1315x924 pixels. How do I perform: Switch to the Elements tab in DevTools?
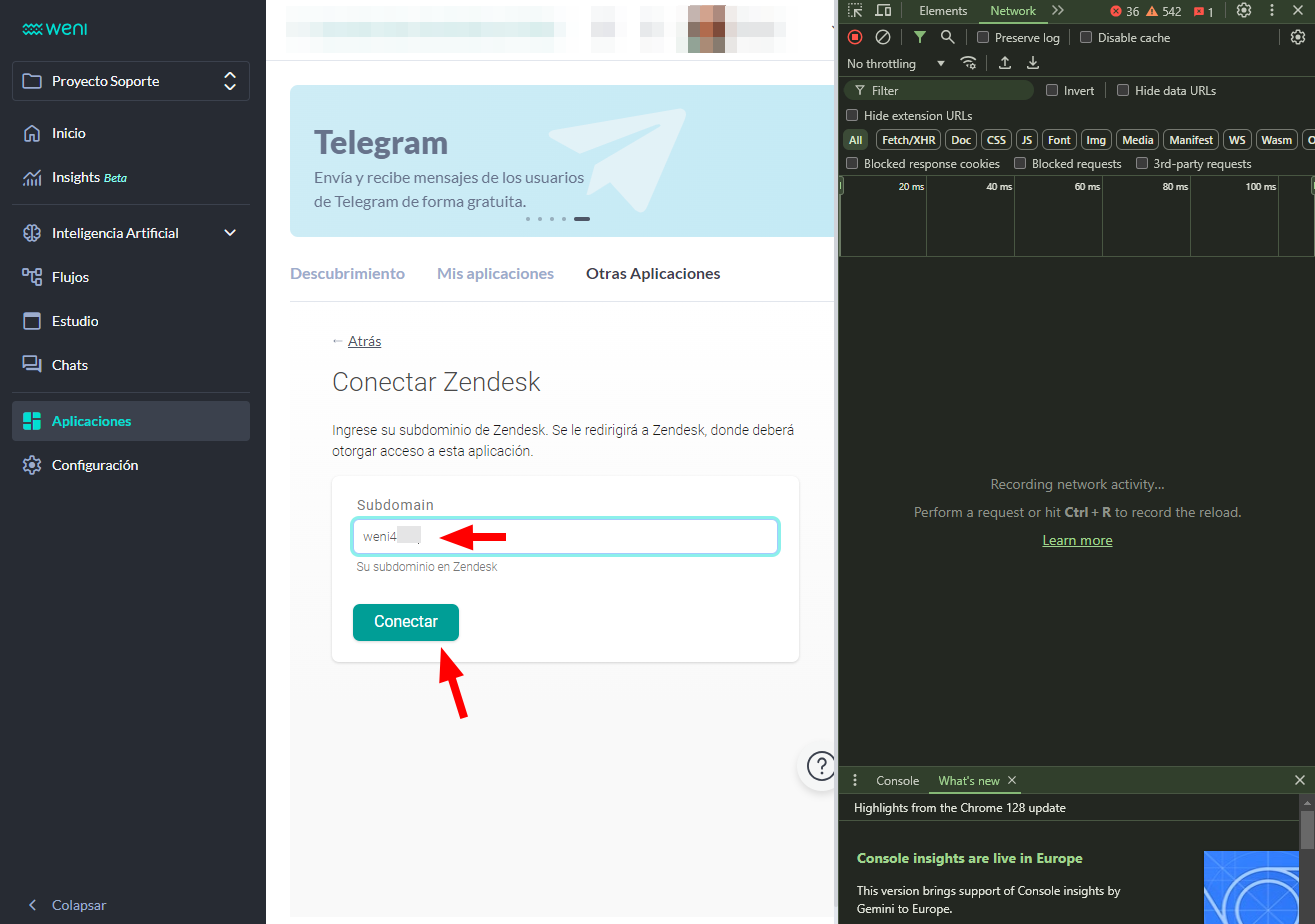[942, 10]
